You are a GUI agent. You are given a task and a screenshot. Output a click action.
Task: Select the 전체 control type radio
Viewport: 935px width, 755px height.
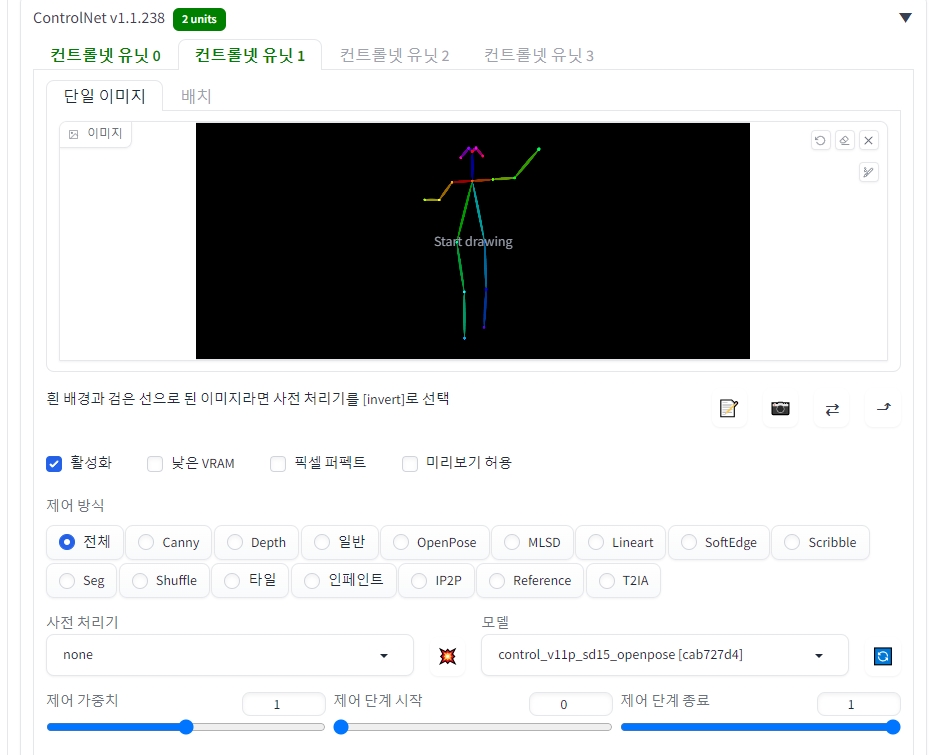coord(85,542)
